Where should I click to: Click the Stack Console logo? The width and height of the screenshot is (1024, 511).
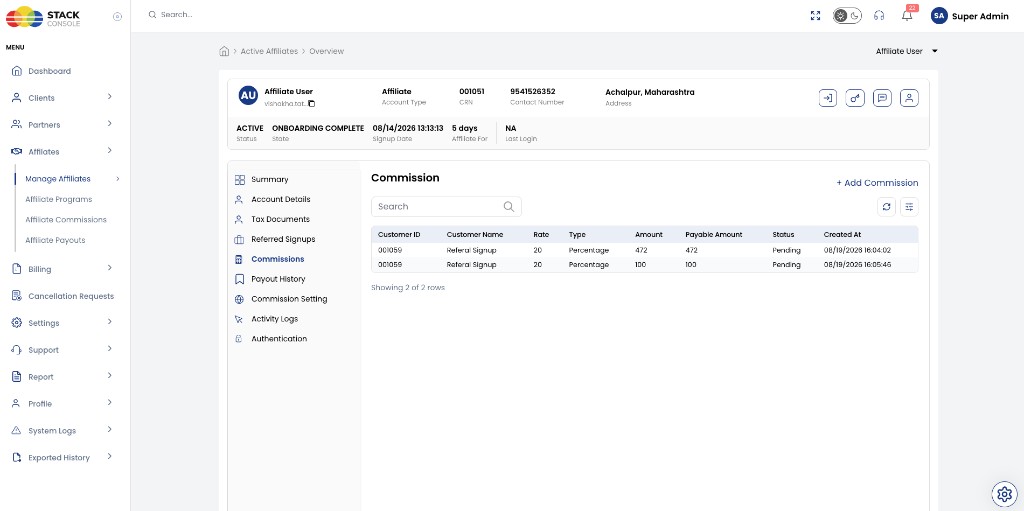click(x=43, y=16)
